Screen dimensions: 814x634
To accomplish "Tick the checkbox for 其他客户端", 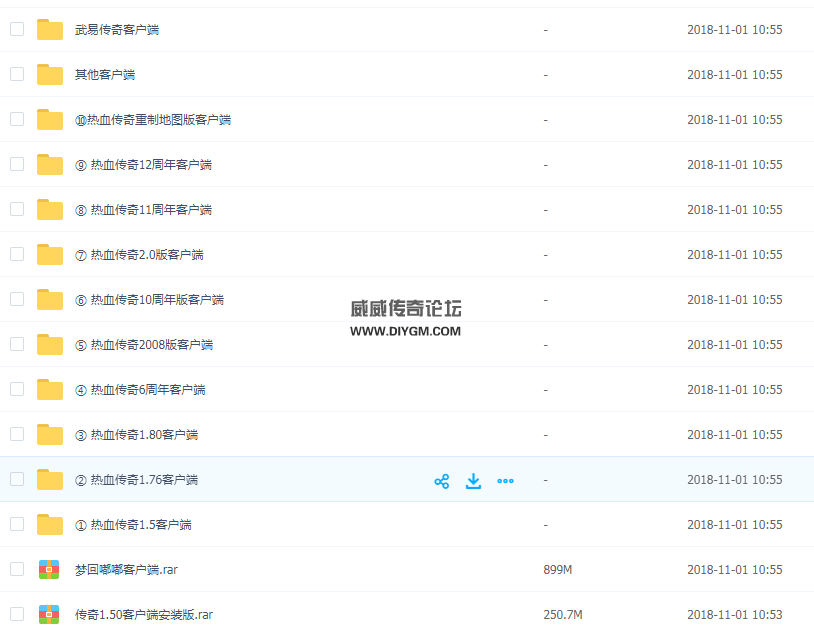I will pyautogui.click(x=17, y=74).
